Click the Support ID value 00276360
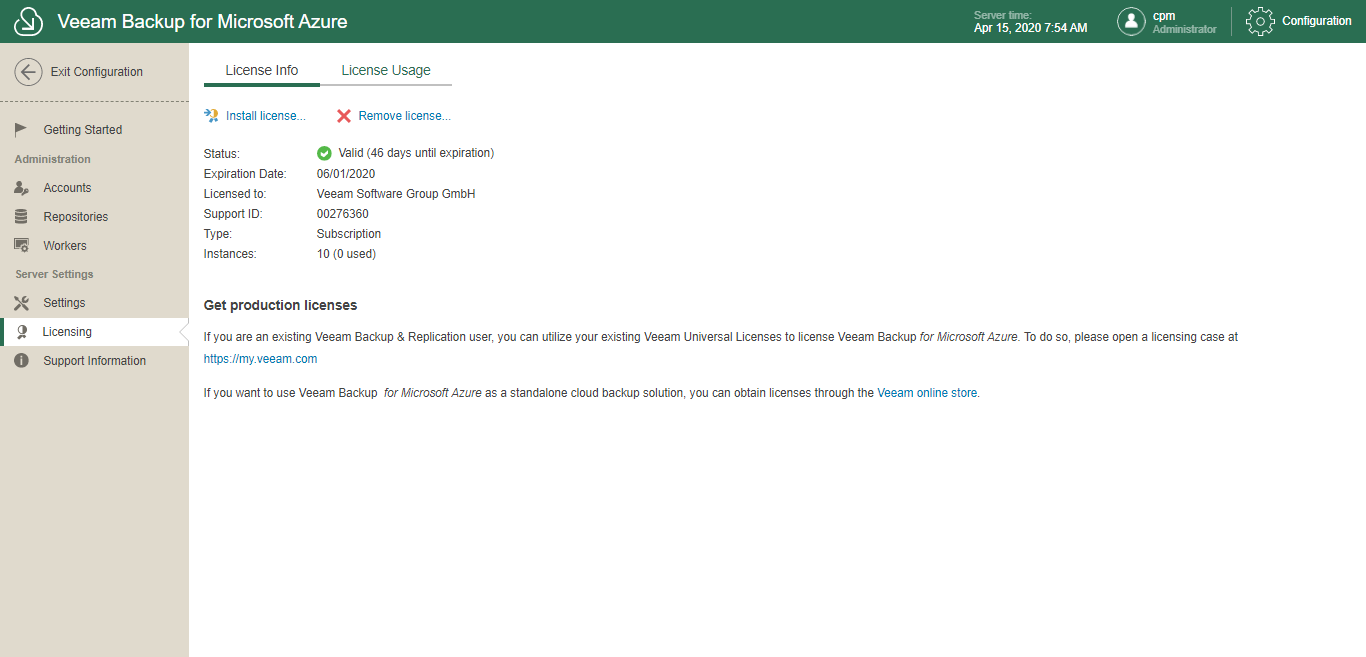This screenshot has width=1366, height=657. [343, 214]
